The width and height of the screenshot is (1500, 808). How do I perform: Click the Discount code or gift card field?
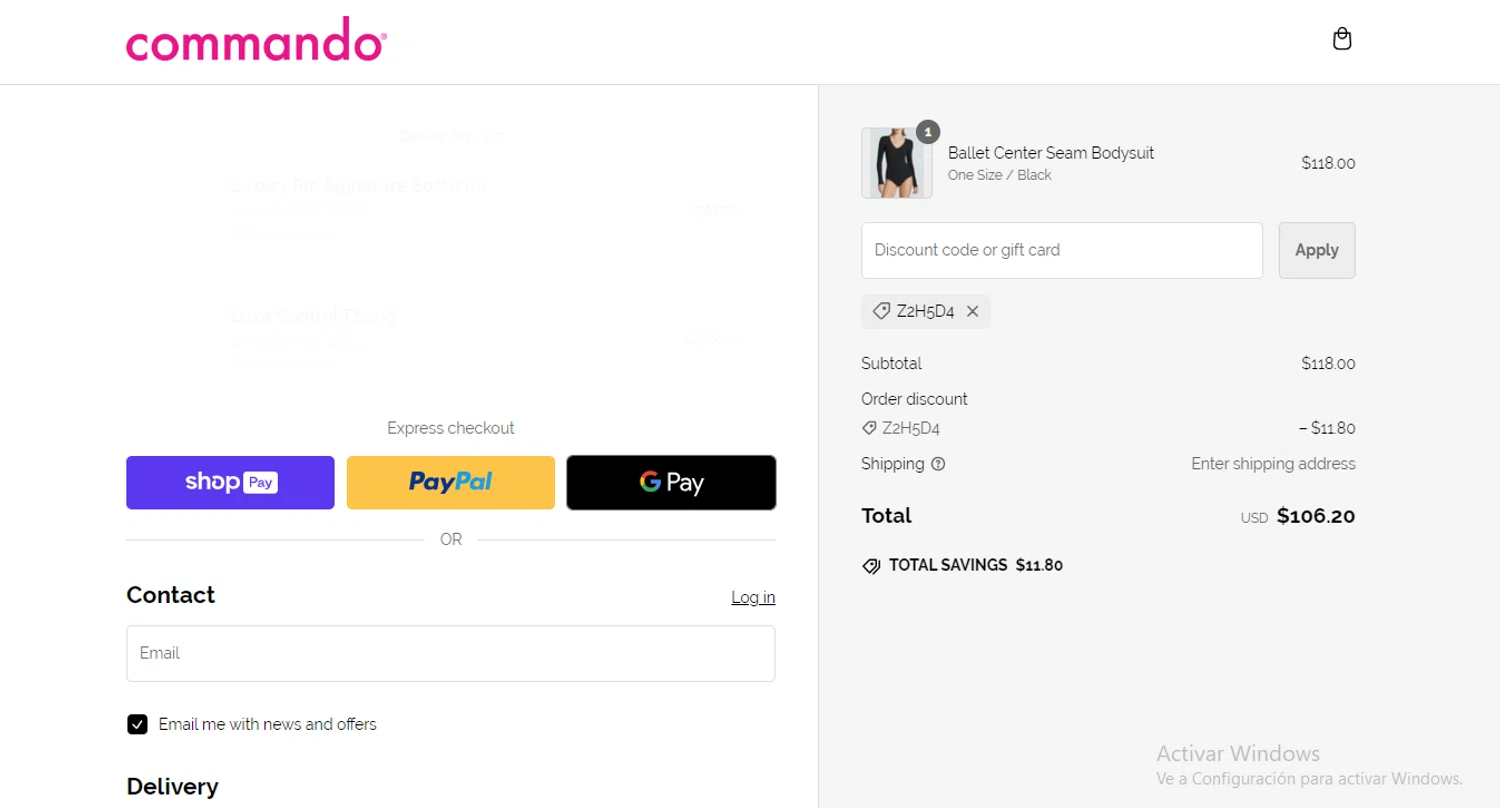(x=1061, y=250)
